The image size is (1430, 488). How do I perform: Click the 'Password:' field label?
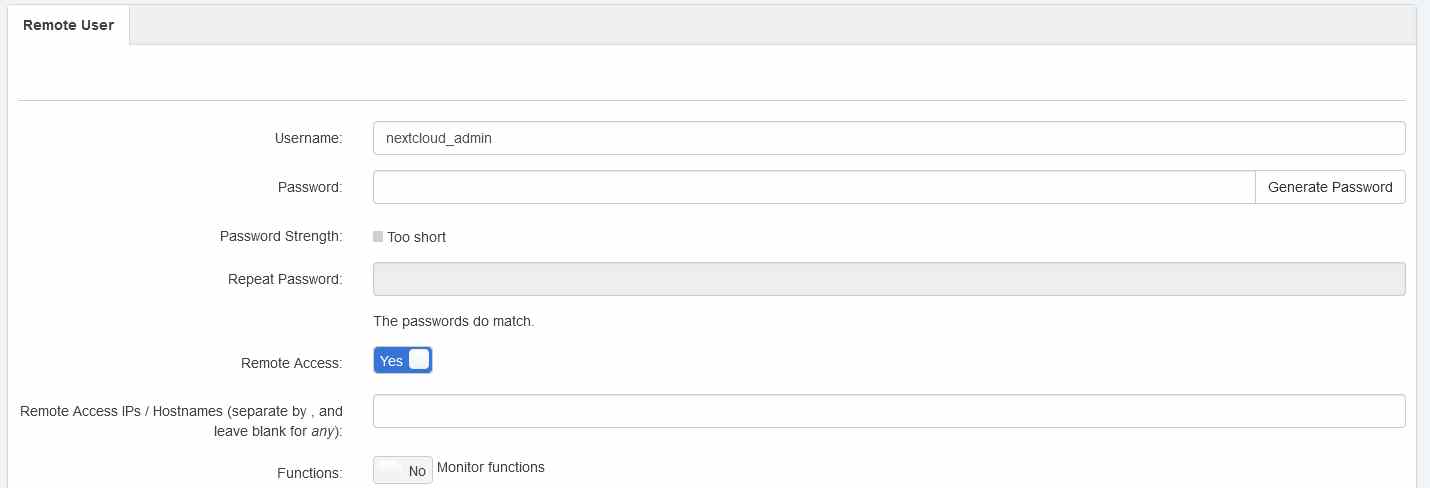pos(310,187)
